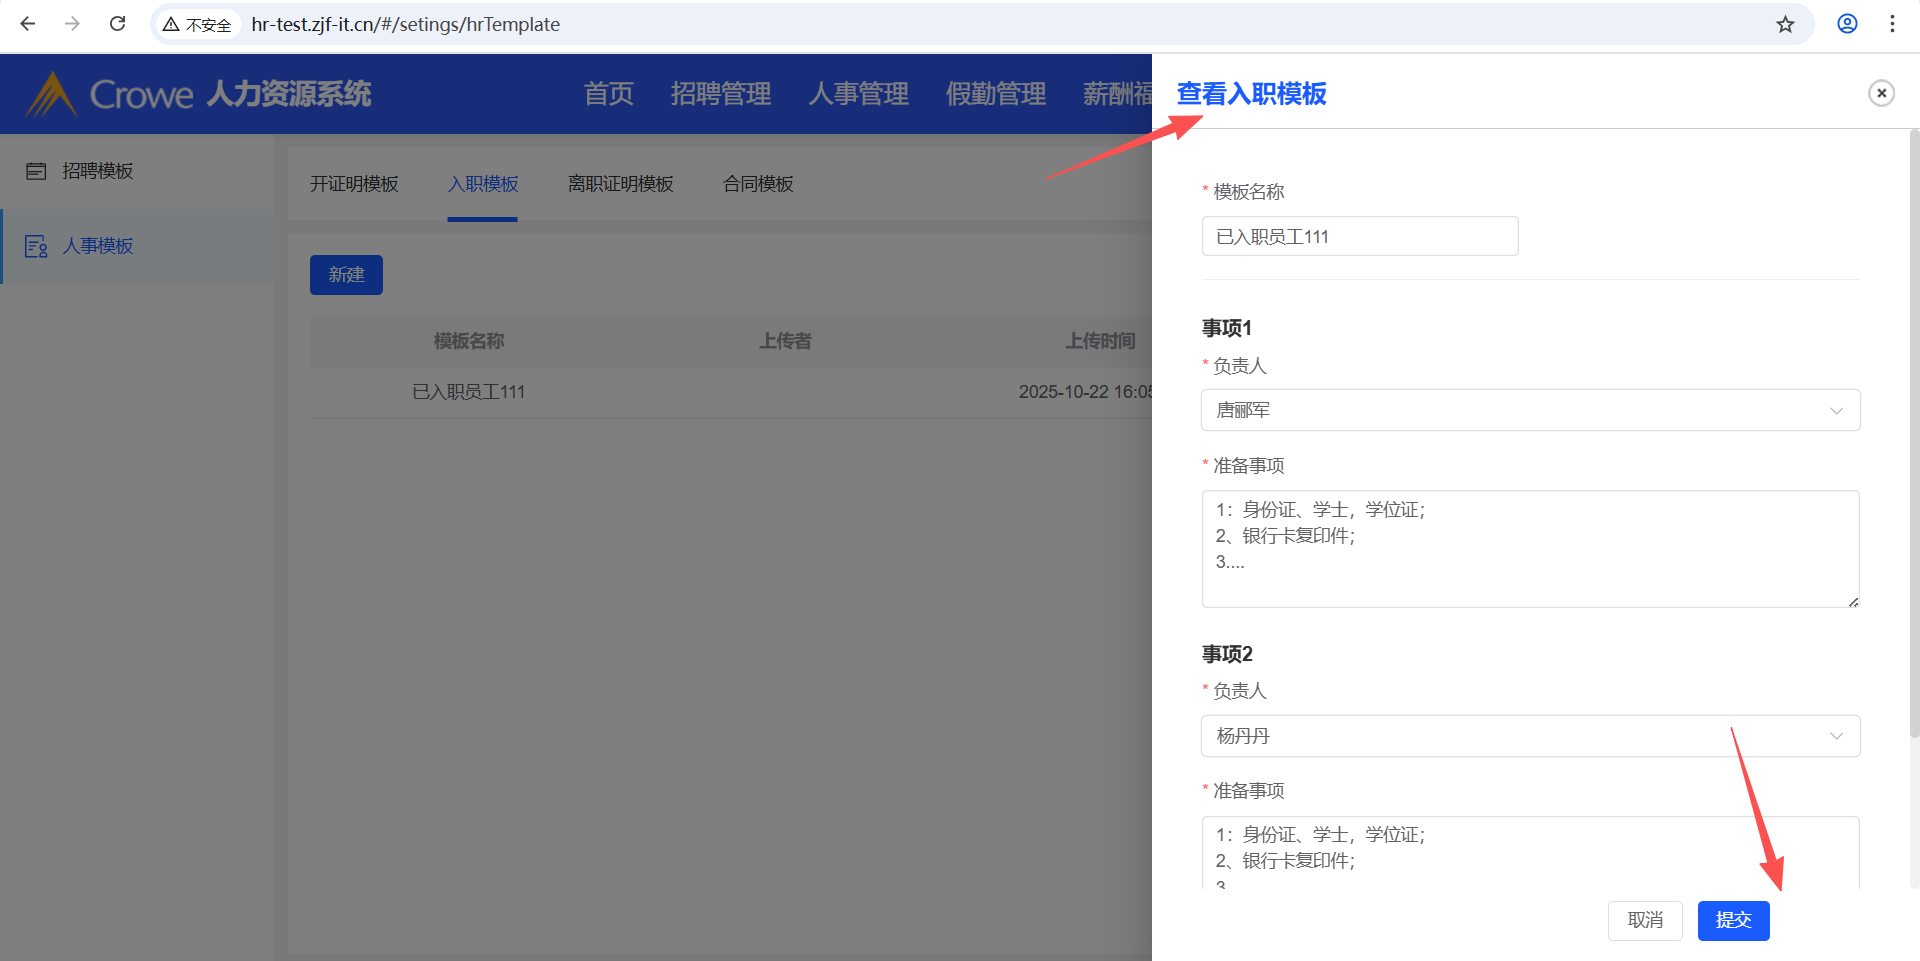The height and width of the screenshot is (961, 1920).
Task: Expand the 事项1 负责人 dropdown
Action: click(1530, 410)
